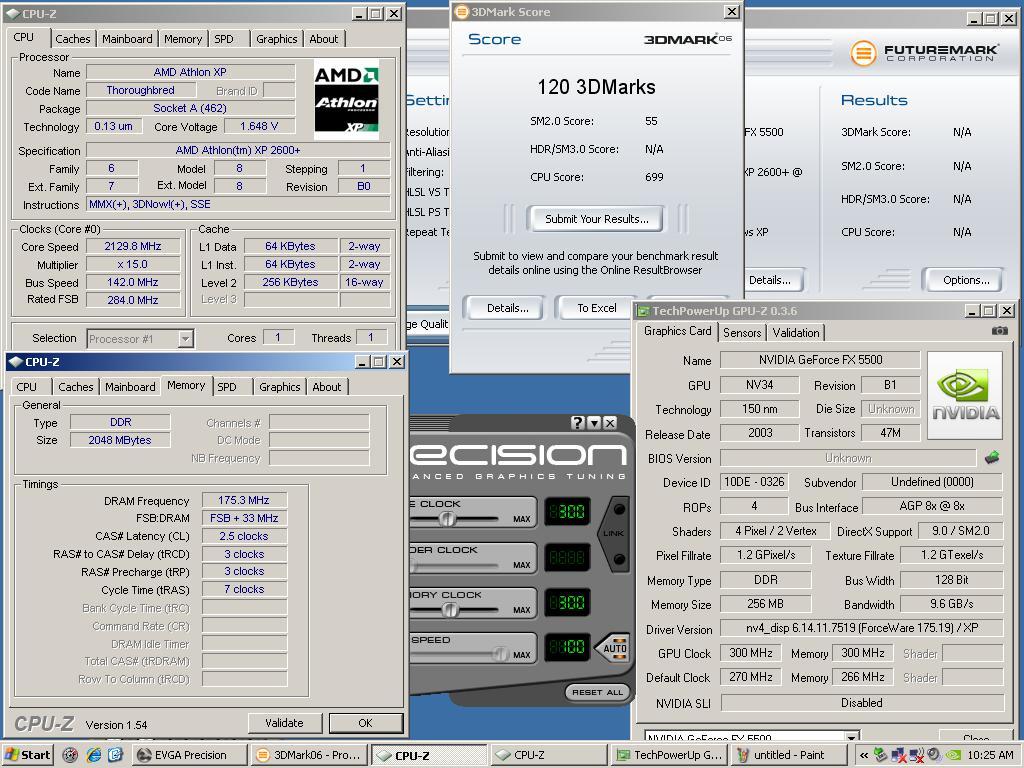
Task: Switch to GPU-Z Validation tab
Action: pyautogui.click(x=795, y=332)
